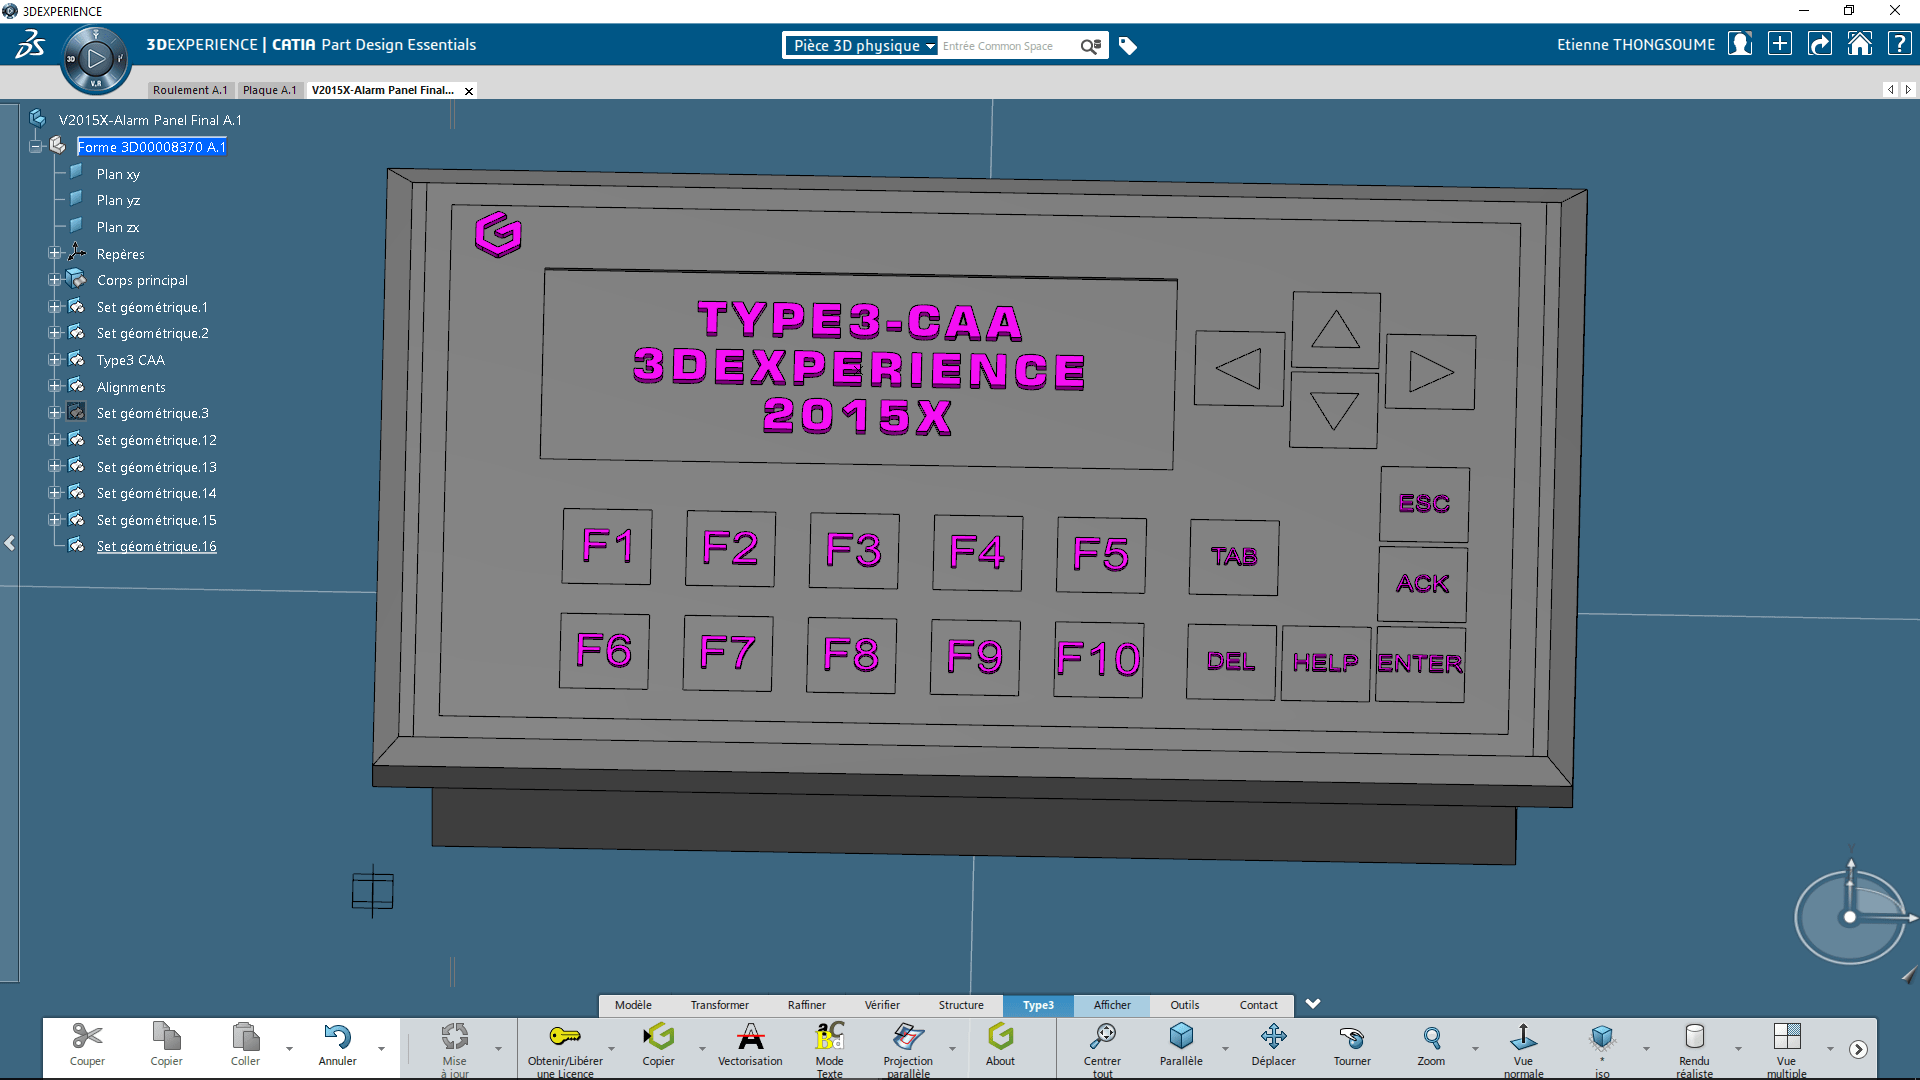Select Plan xy in the tree
Viewport: 1920px width, 1080px height.
tap(118, 174)
